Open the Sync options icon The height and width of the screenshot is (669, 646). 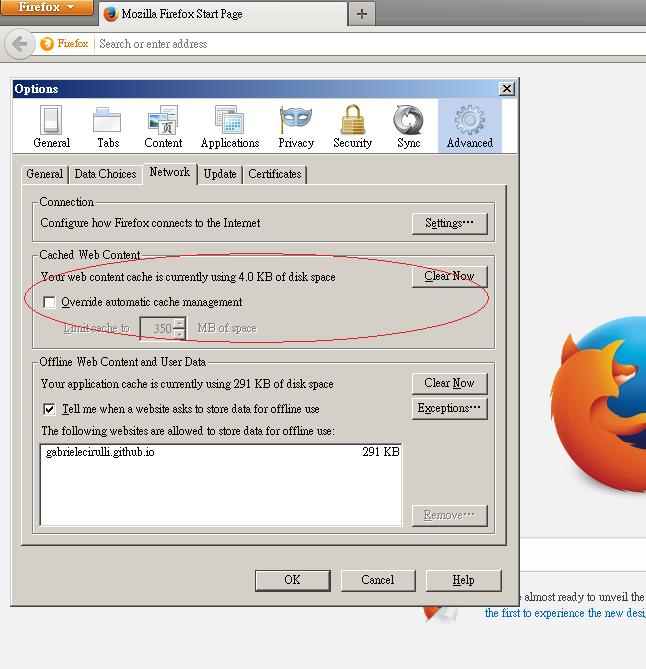[x=408, y=126]
